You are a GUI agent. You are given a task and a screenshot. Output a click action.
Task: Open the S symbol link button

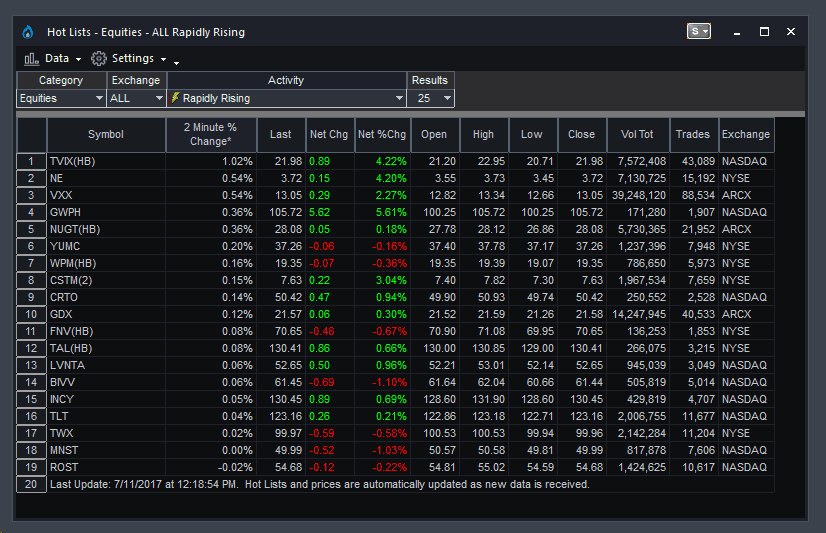tap(699, 32)
